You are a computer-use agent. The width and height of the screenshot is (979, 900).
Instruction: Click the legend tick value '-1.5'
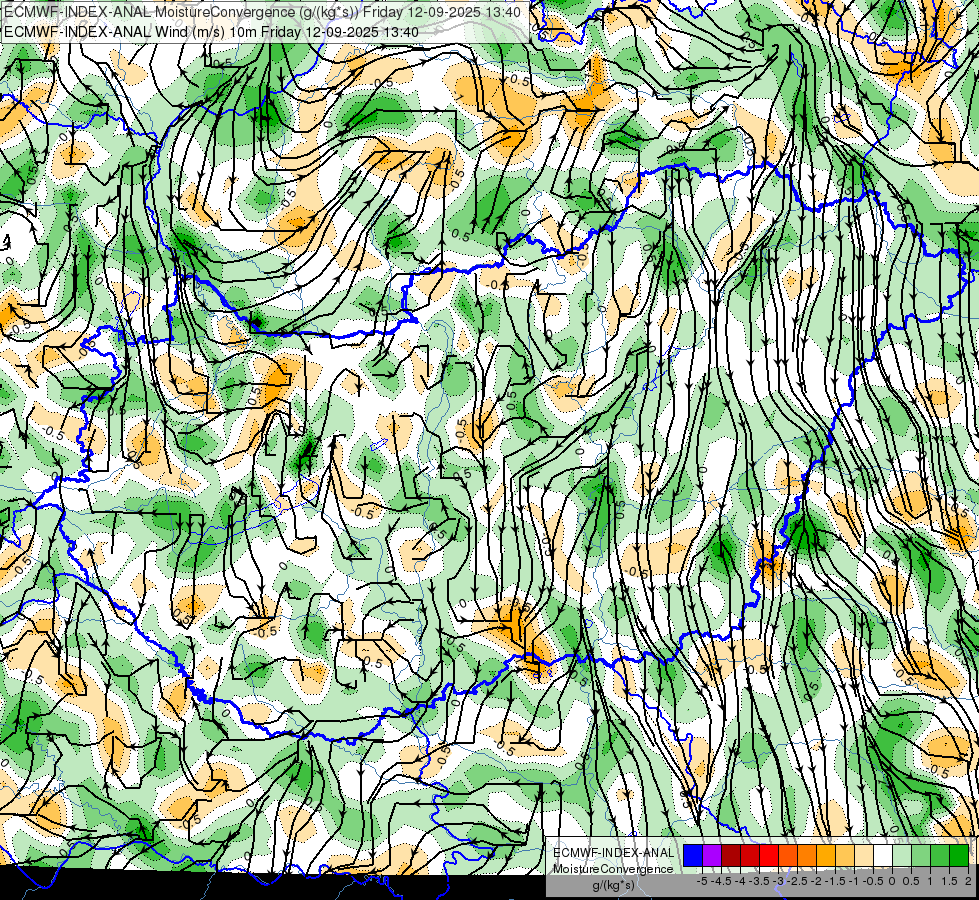coord(835,881)
